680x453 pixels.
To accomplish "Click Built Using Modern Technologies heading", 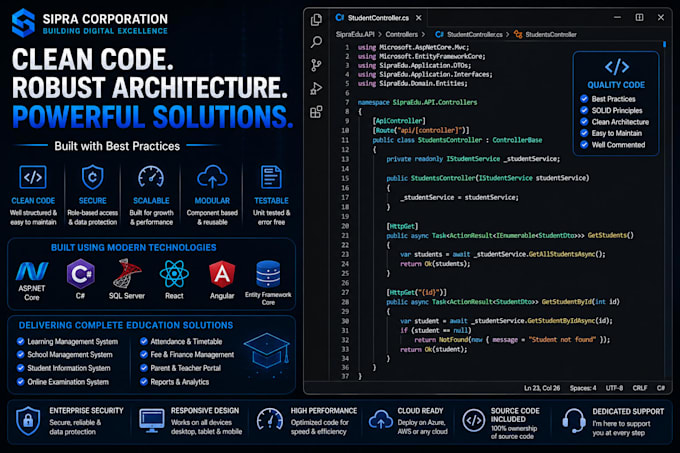I will click(134, 248).
